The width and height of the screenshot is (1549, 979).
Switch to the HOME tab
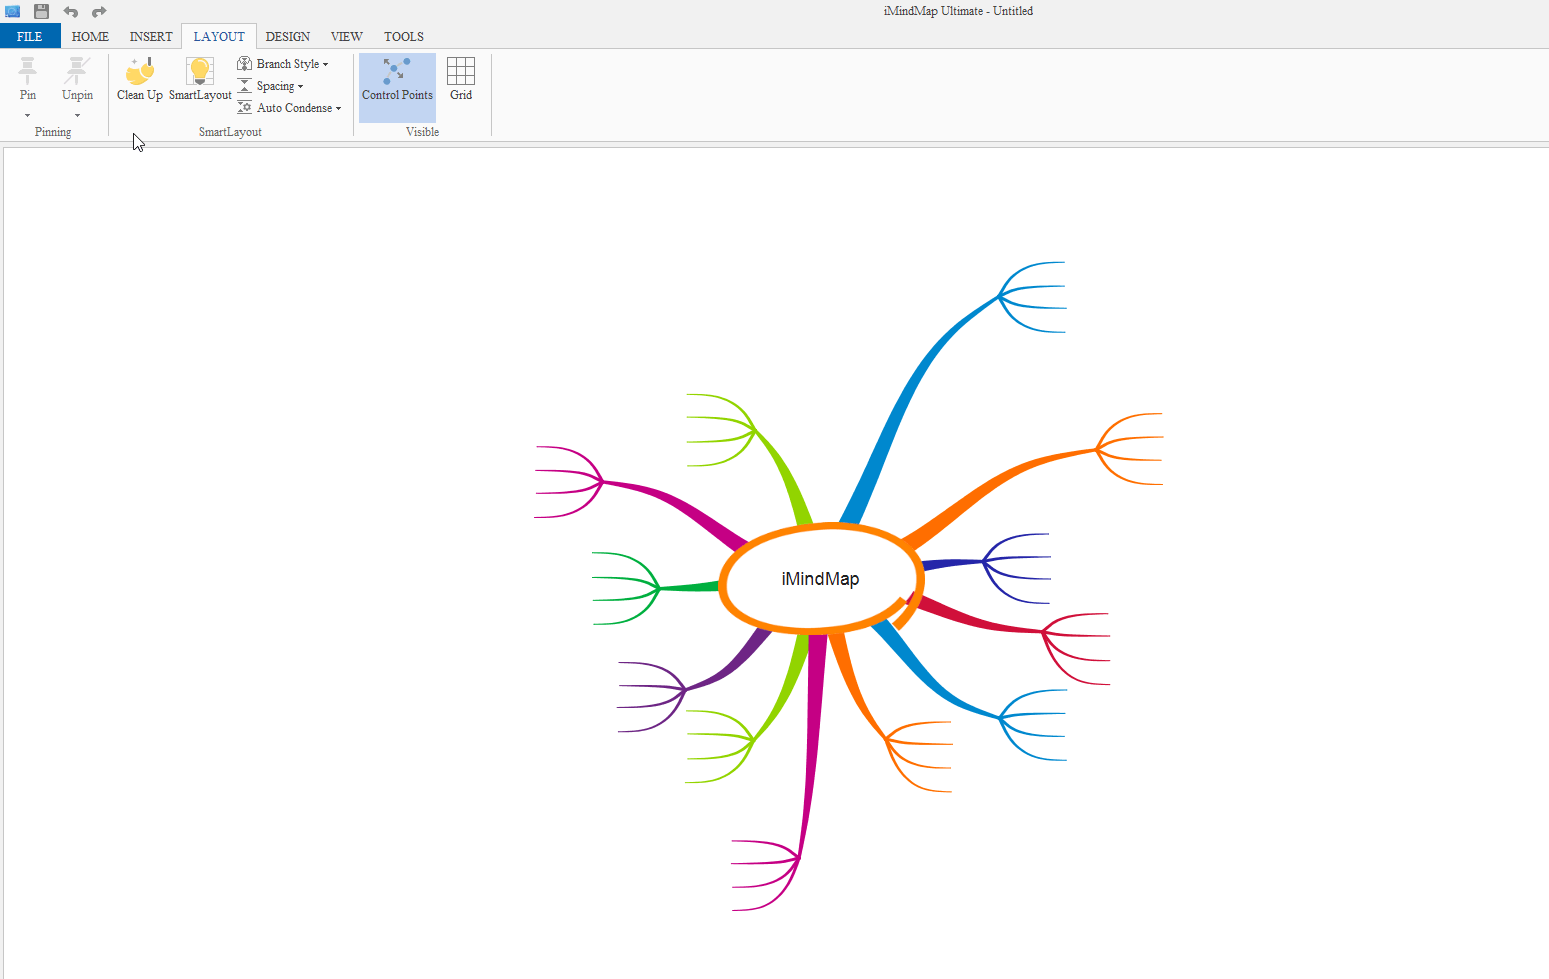[x=90, y=36]
